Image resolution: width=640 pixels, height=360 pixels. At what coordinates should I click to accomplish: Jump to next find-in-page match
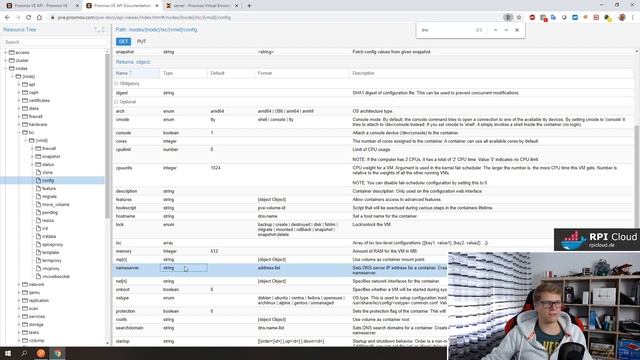[x=506, y=30]
